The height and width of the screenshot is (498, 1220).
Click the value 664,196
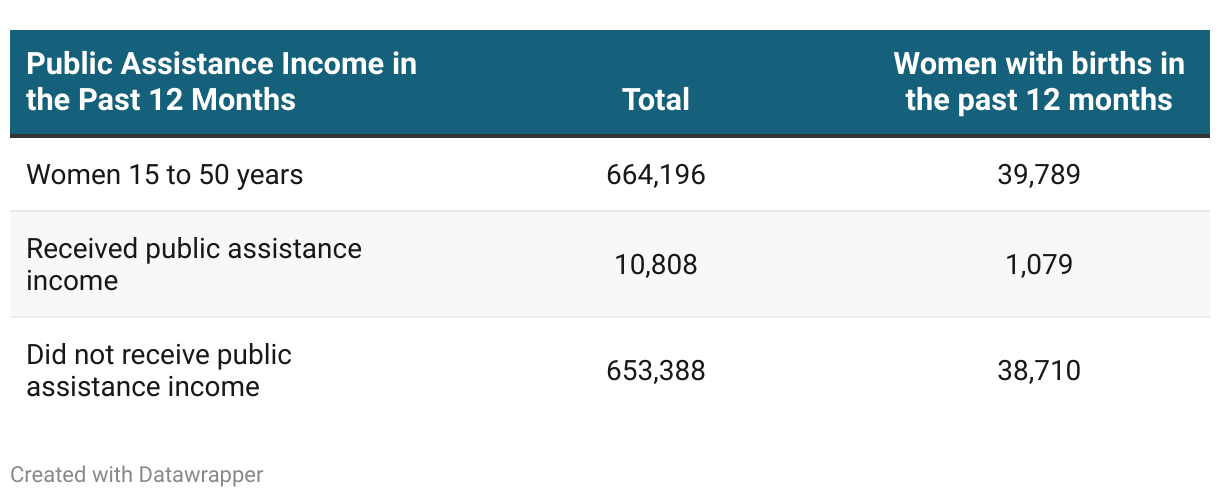[x=656, y=175]
